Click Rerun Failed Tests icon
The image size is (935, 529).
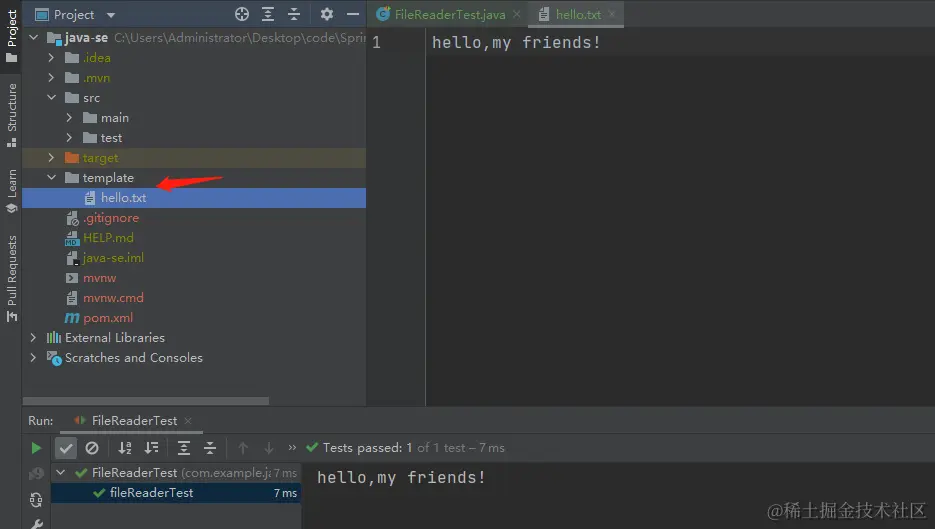[36, 474]
